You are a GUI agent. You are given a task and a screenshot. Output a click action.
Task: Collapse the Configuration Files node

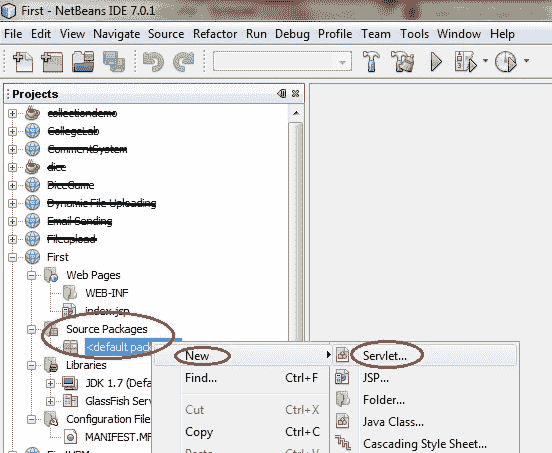click(31, 419)
